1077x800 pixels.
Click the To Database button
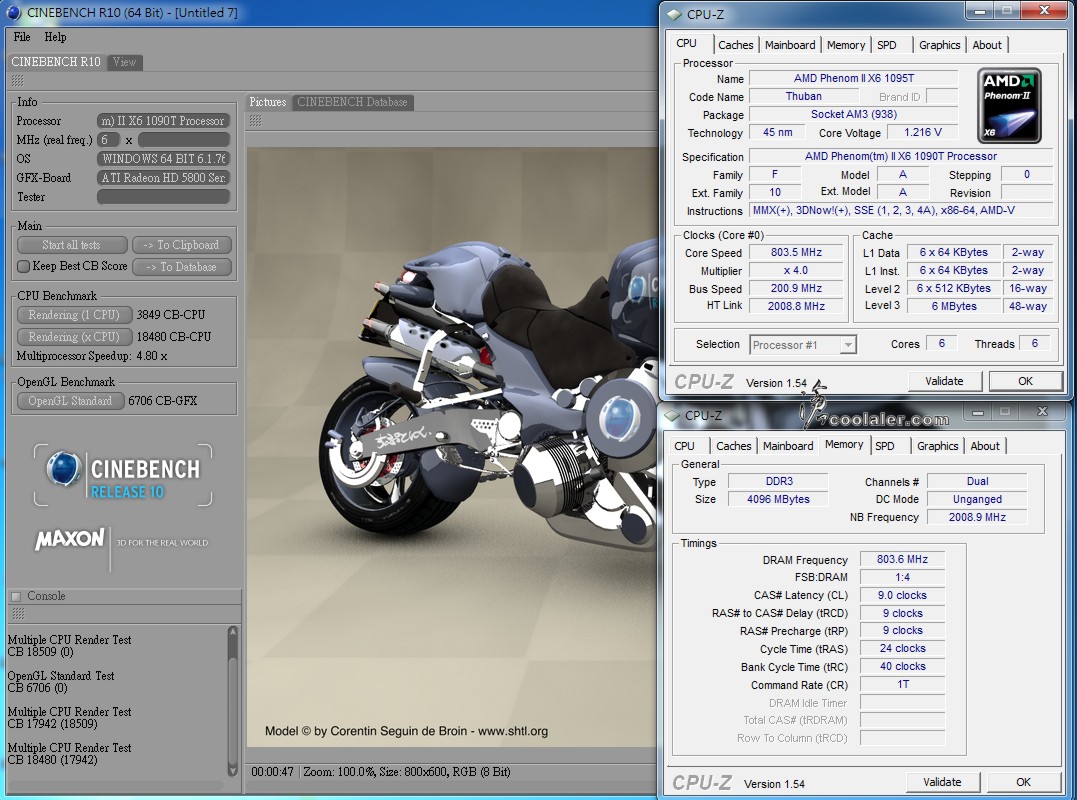[181, 266]
